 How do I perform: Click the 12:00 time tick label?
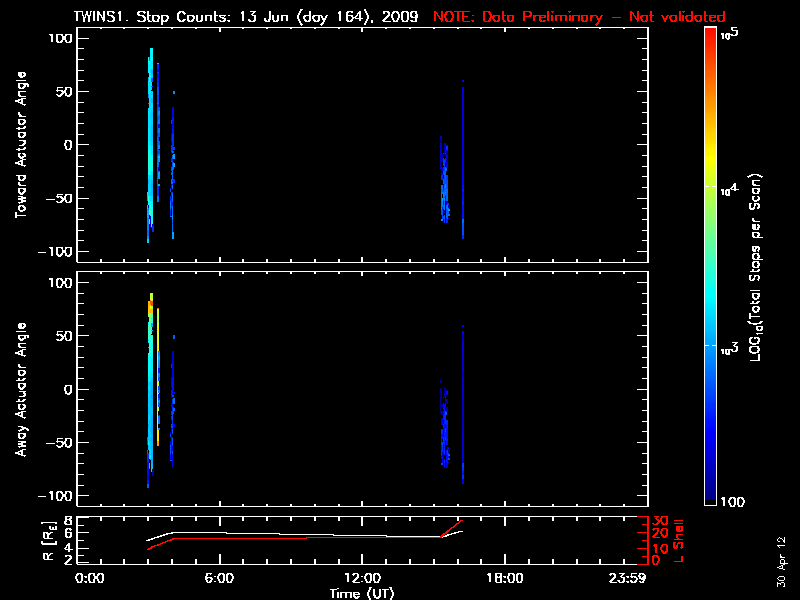coord(361,579)
